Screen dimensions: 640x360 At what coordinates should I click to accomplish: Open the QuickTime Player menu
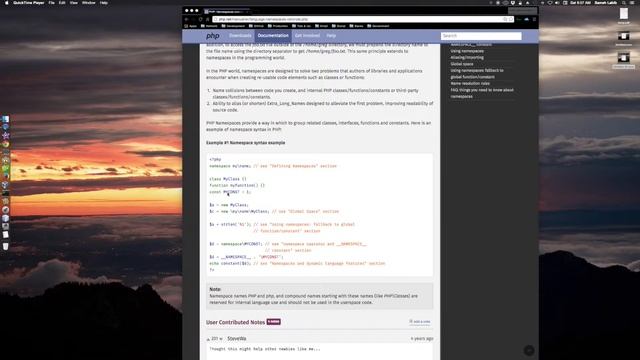29,3
